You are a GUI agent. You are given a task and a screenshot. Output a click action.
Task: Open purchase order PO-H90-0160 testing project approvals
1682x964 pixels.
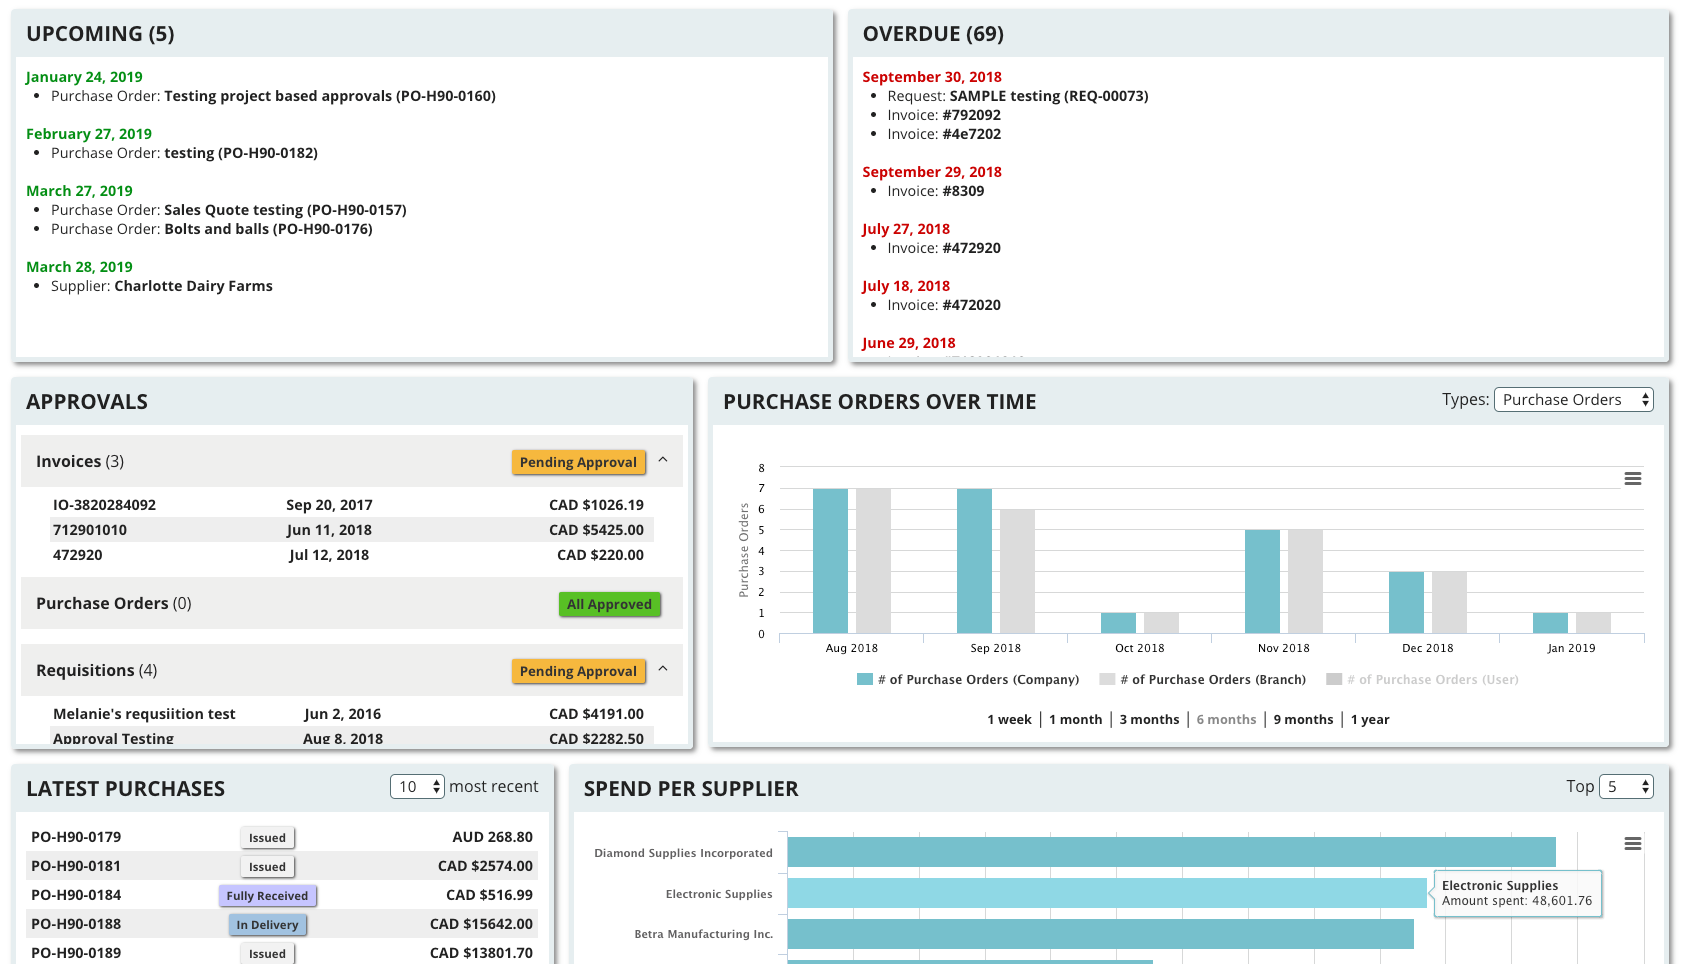point(330,96)
